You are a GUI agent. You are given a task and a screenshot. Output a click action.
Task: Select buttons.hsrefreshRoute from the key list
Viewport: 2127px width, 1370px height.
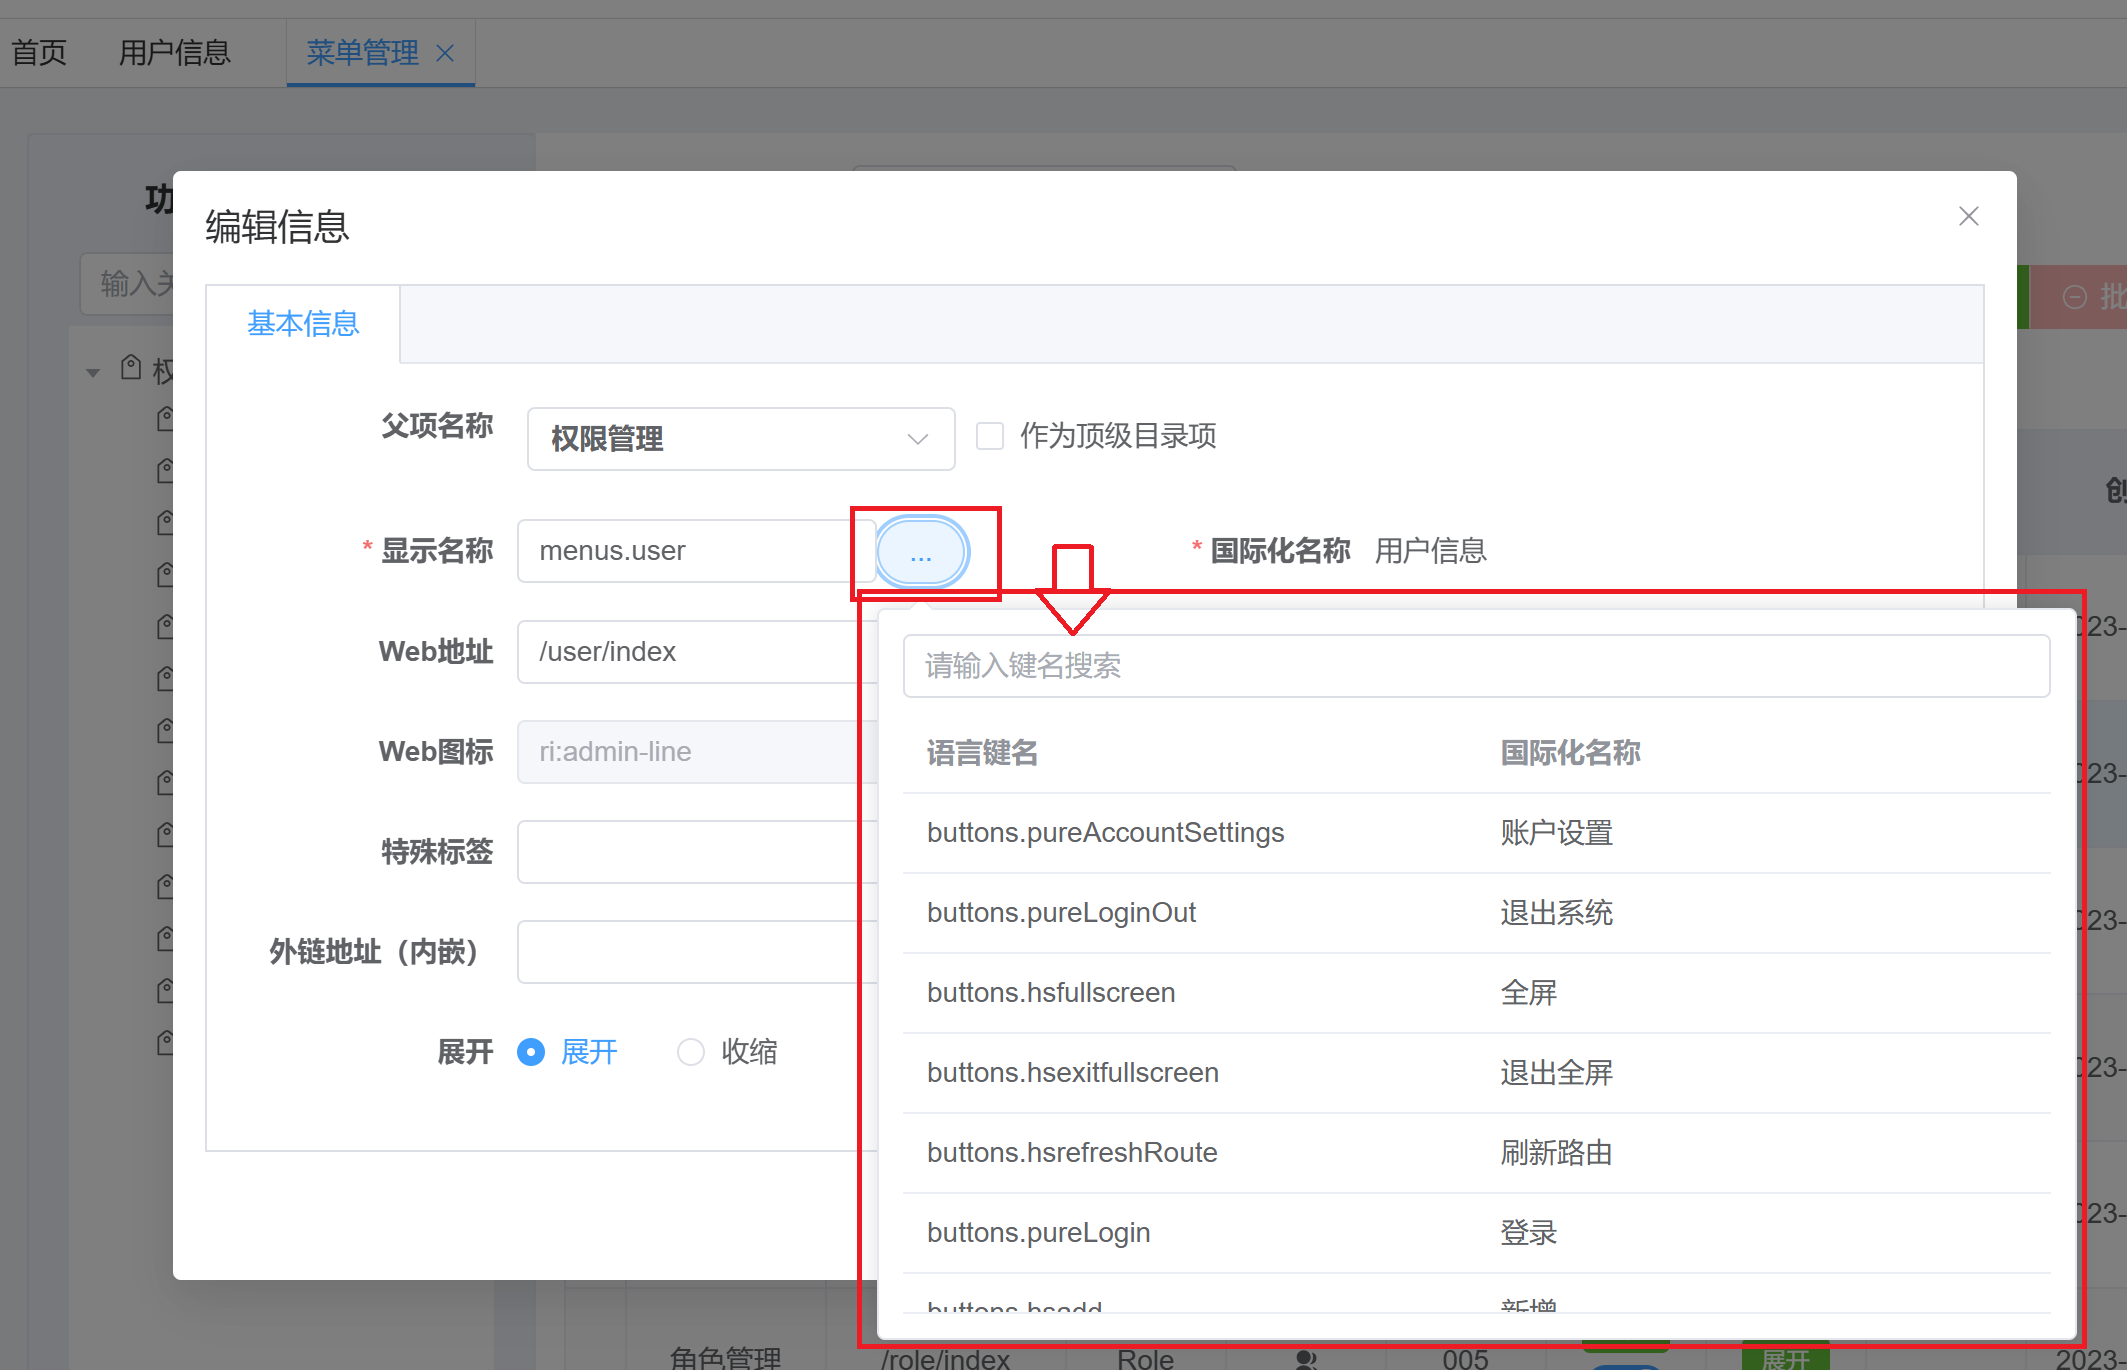pyautogui.click(x=1072, y=1152)
